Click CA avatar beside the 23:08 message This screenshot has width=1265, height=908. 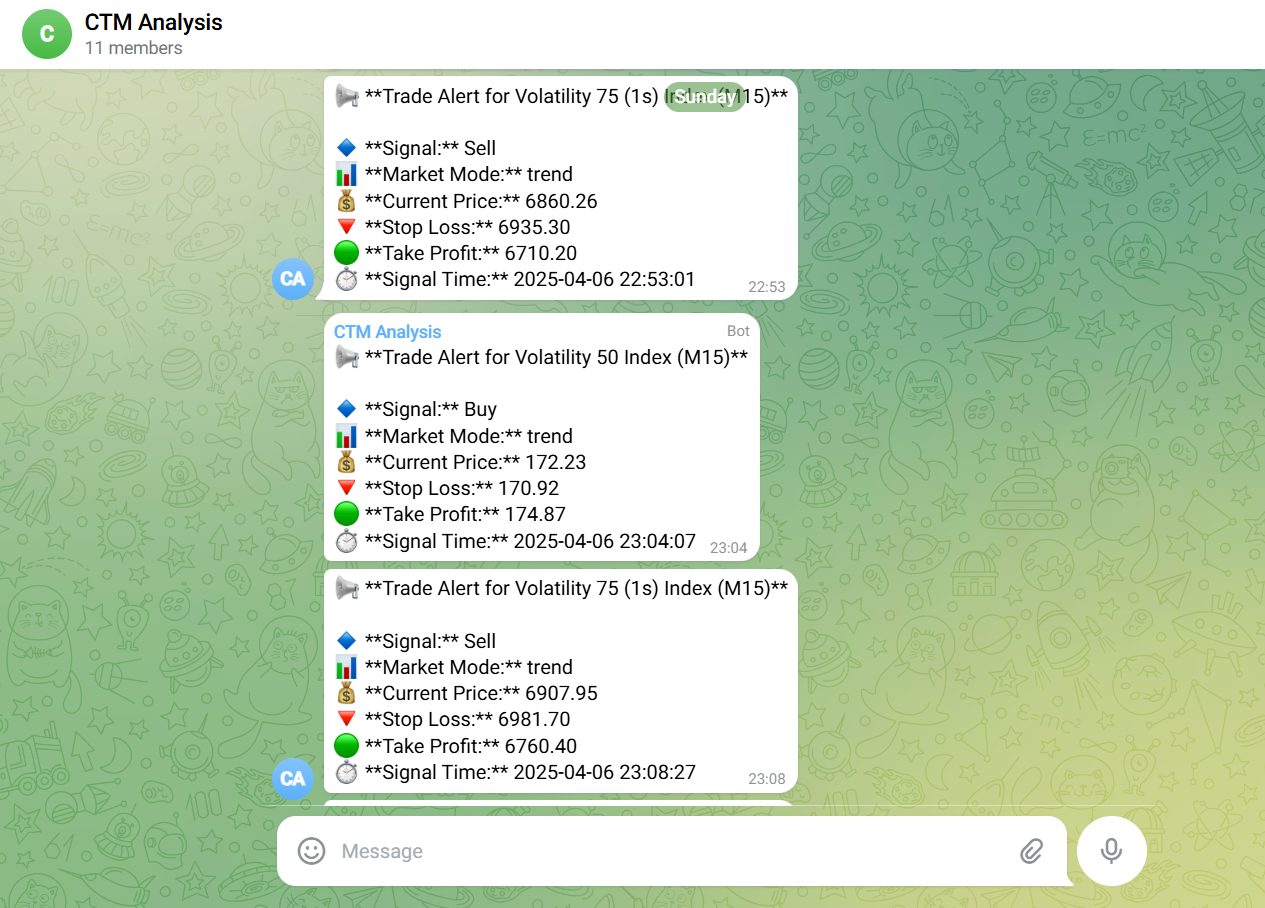(293, 779)
